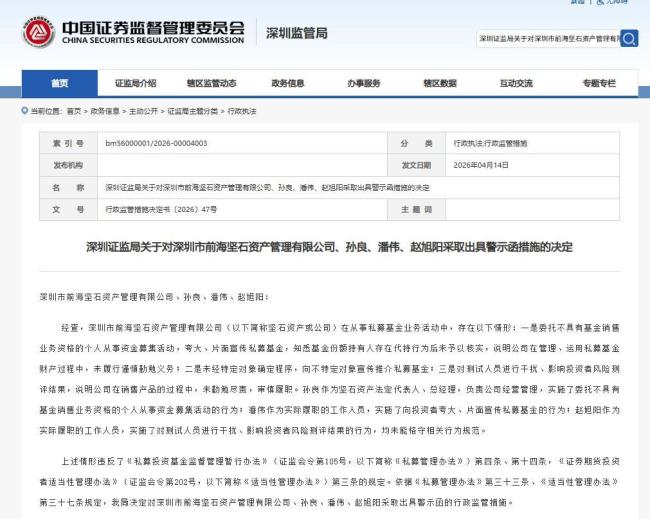This screenshot has width=650, height=519.
Task: Click the 深圳监管局 header title
Action: point(297,33)
